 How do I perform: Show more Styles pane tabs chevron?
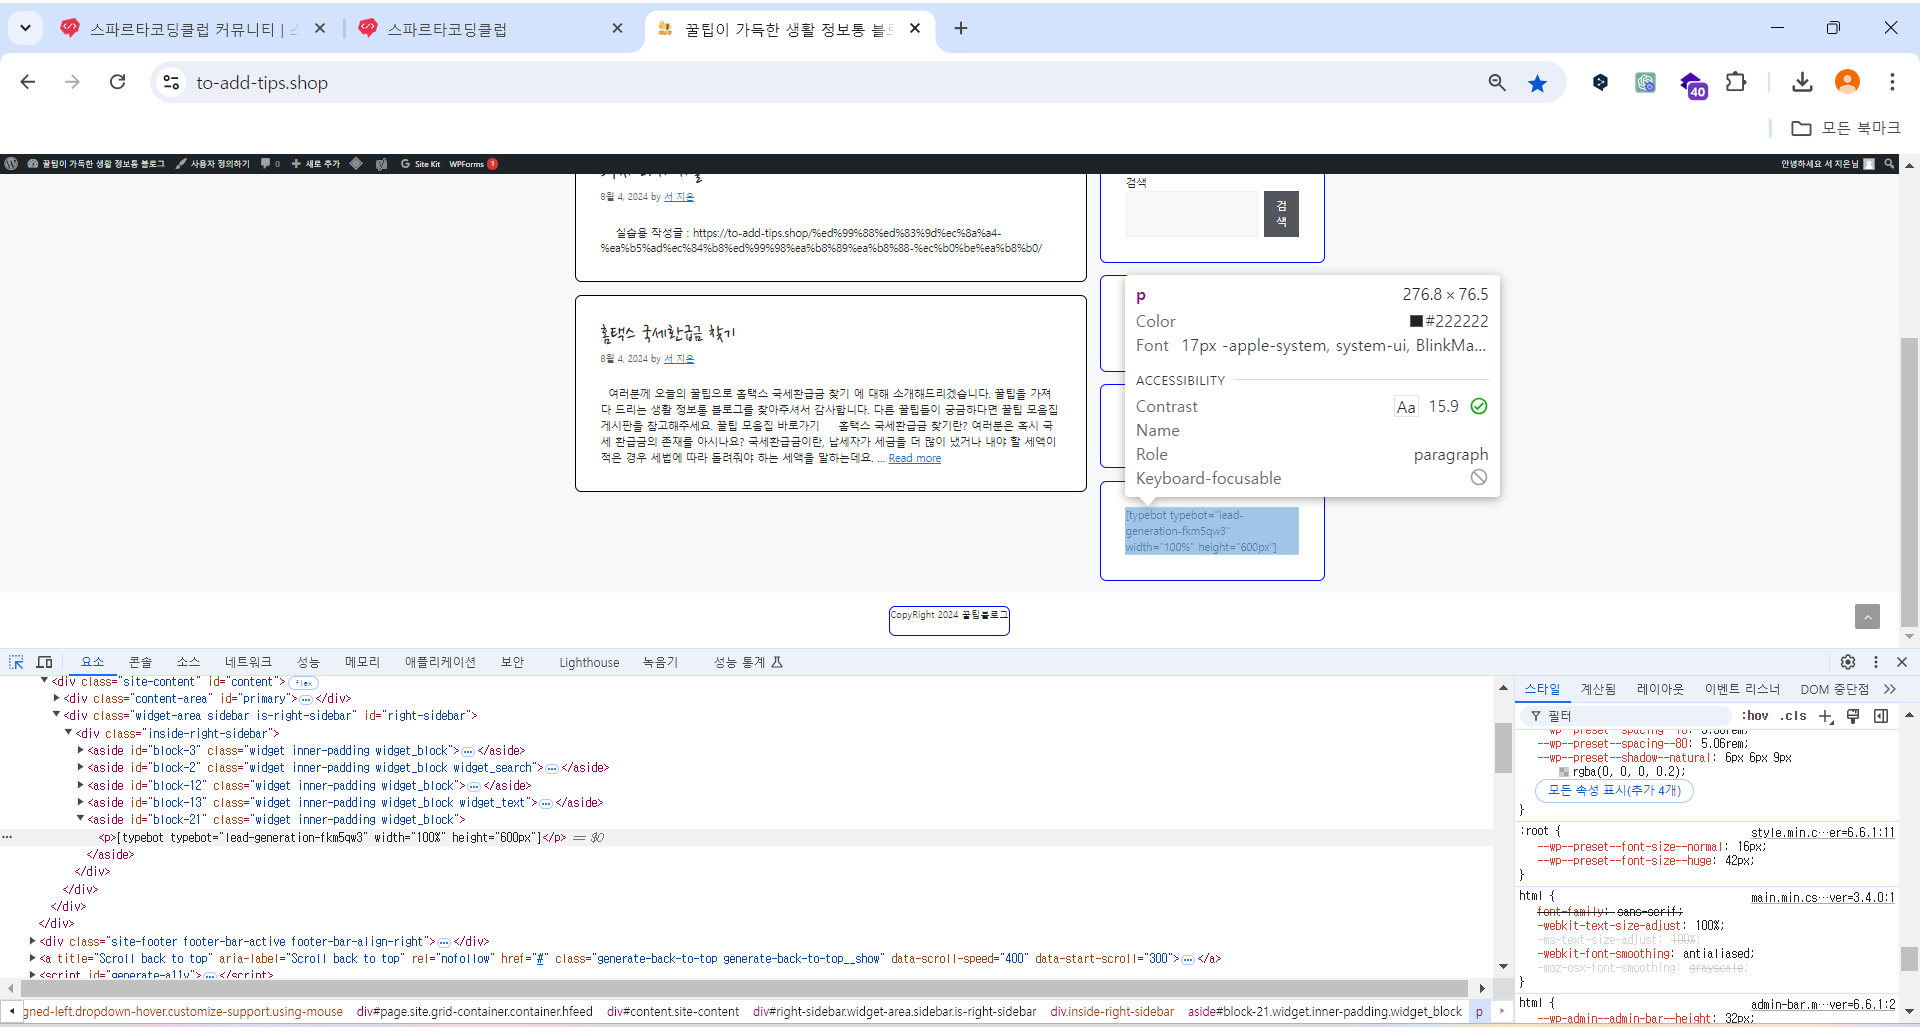click(x=1890, y=689)
